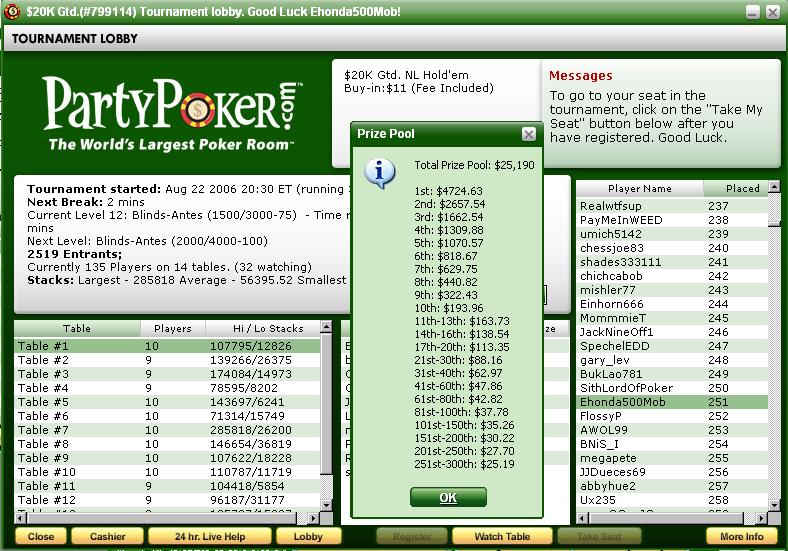Click right arrow of table list horizontal scrollbar
The image size is (788, 551).
pyautogui.click(x=314, y=518)
